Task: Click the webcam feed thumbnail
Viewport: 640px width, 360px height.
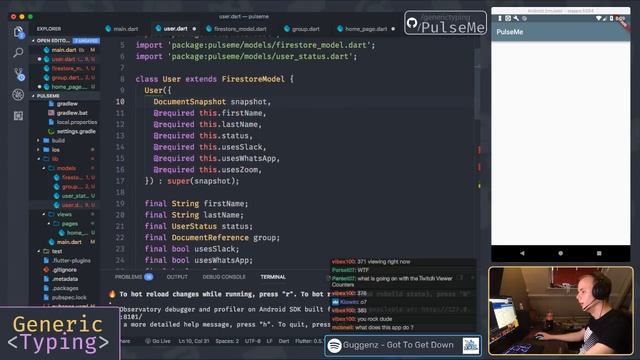Action: point(561,311)
